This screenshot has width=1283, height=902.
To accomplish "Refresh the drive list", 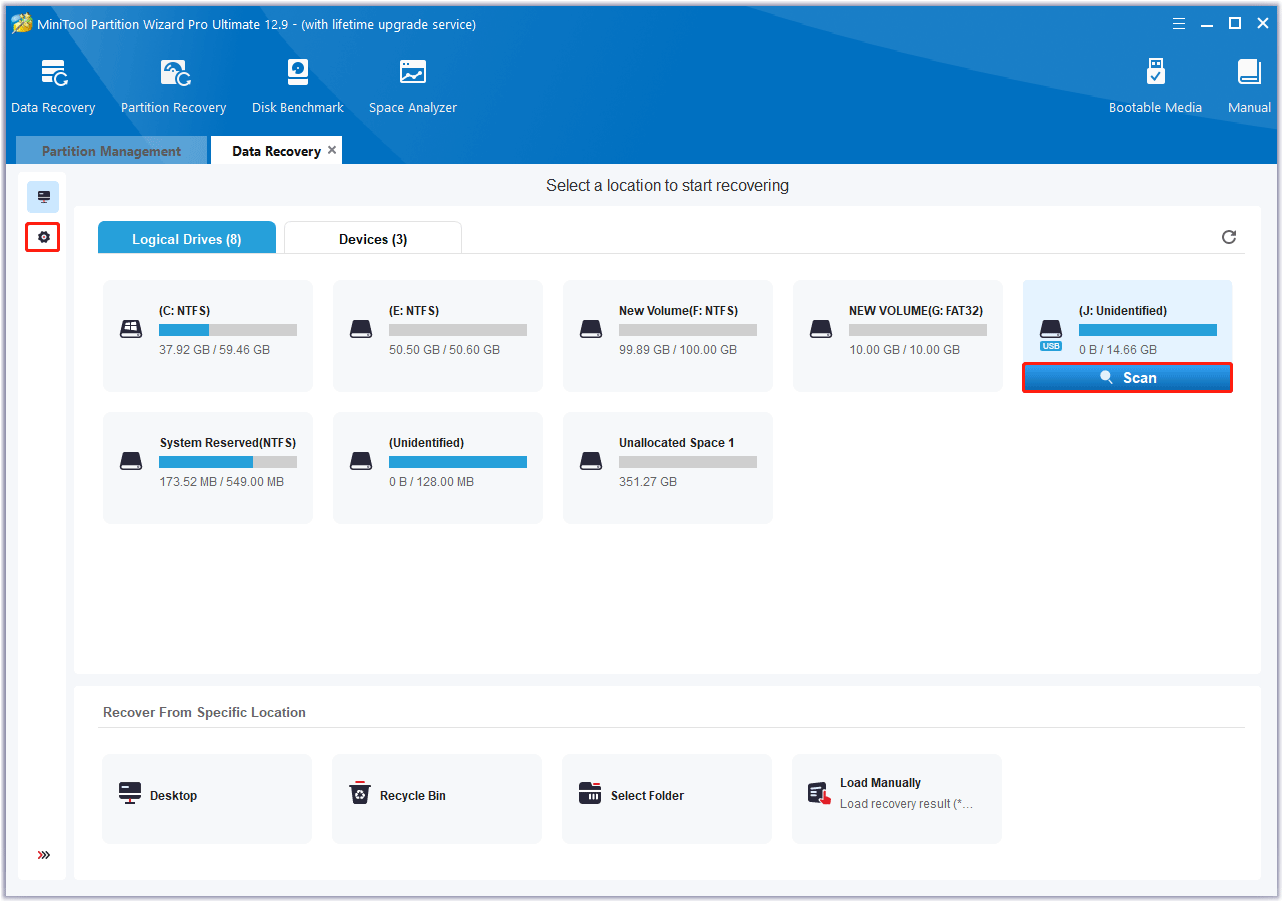I will point(1229,237).
